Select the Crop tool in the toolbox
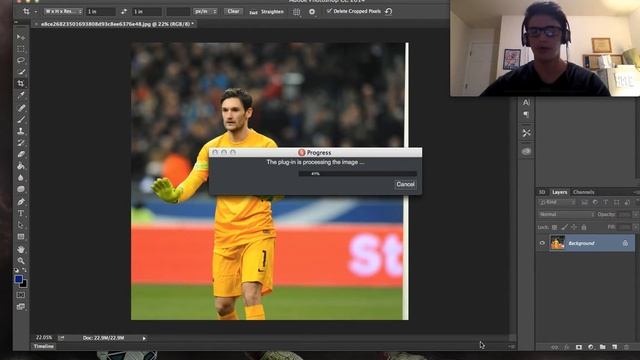 point(21,83)
